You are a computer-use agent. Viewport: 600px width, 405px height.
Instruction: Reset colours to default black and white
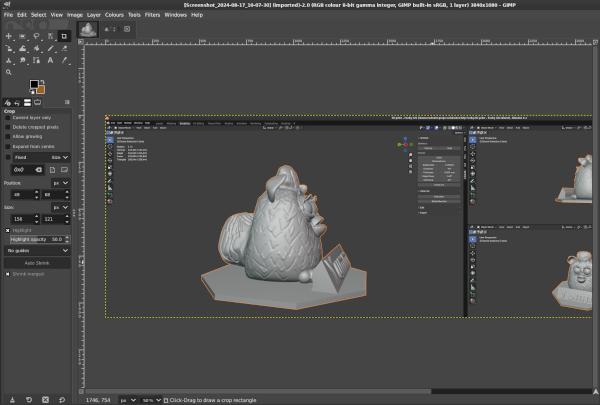click(x=32, y=92)
